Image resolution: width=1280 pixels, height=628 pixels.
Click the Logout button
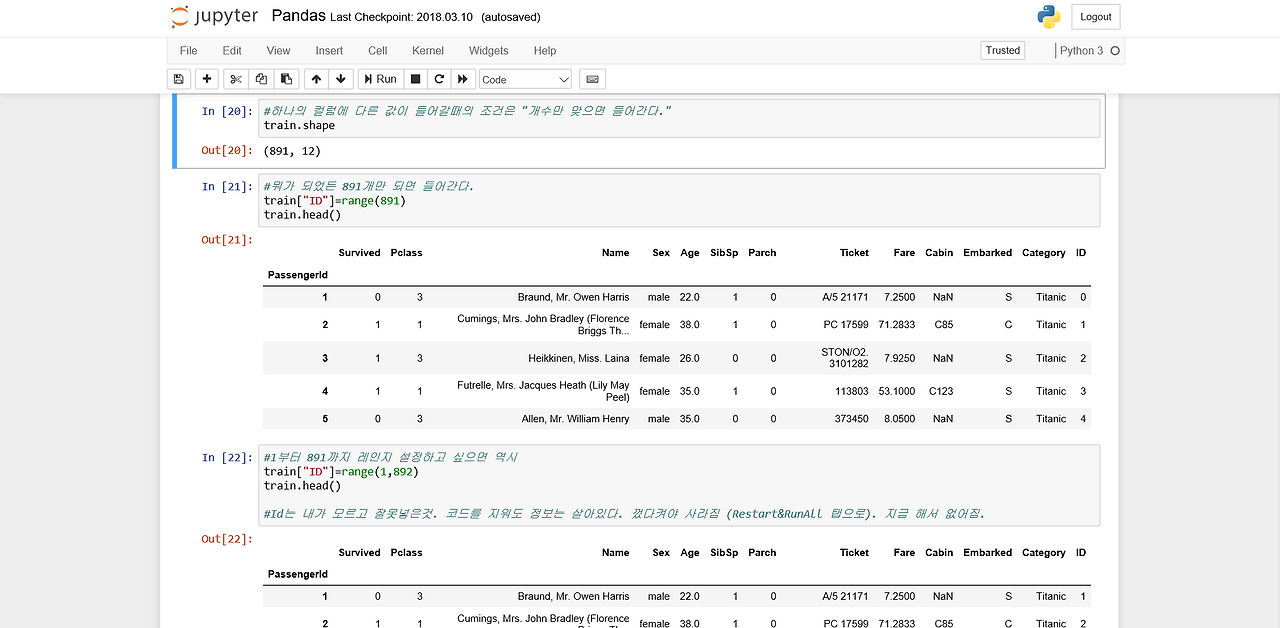tap(1095, 17)
